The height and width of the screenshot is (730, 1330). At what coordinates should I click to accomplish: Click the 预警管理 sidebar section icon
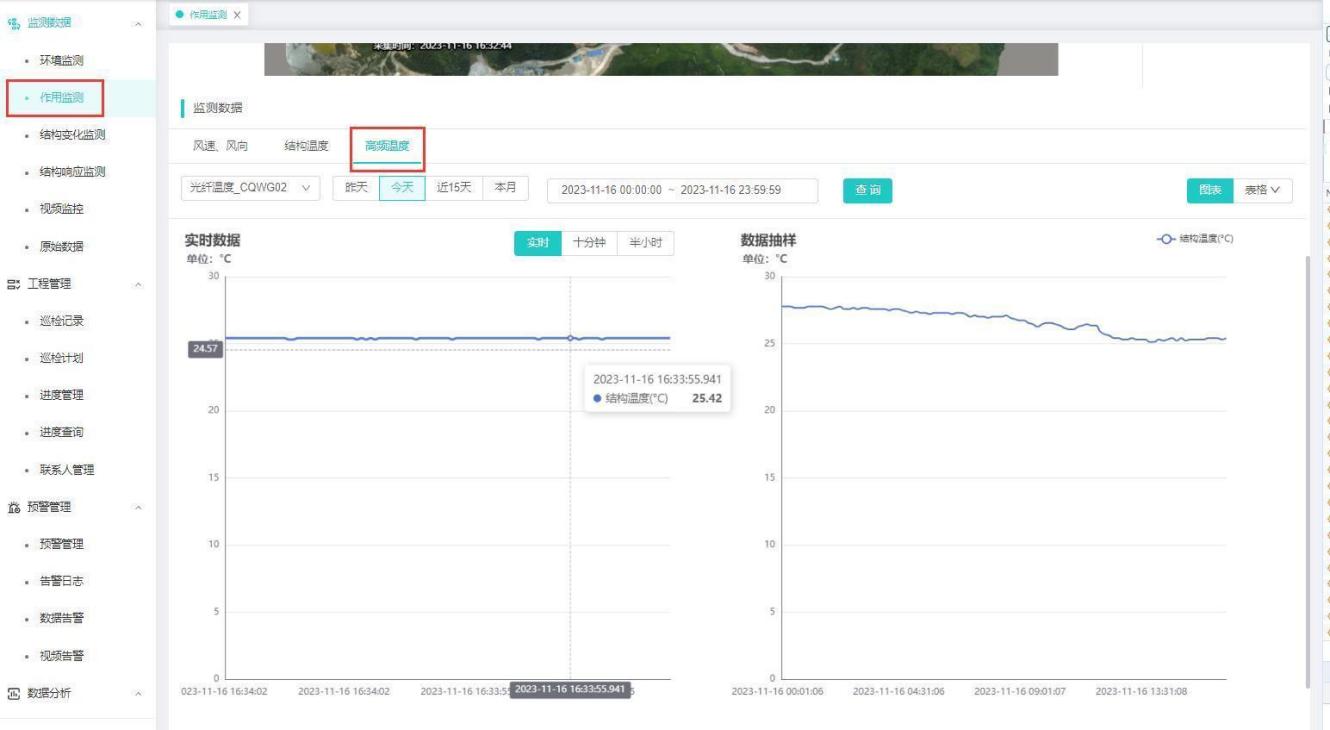(x=14, y=508)
